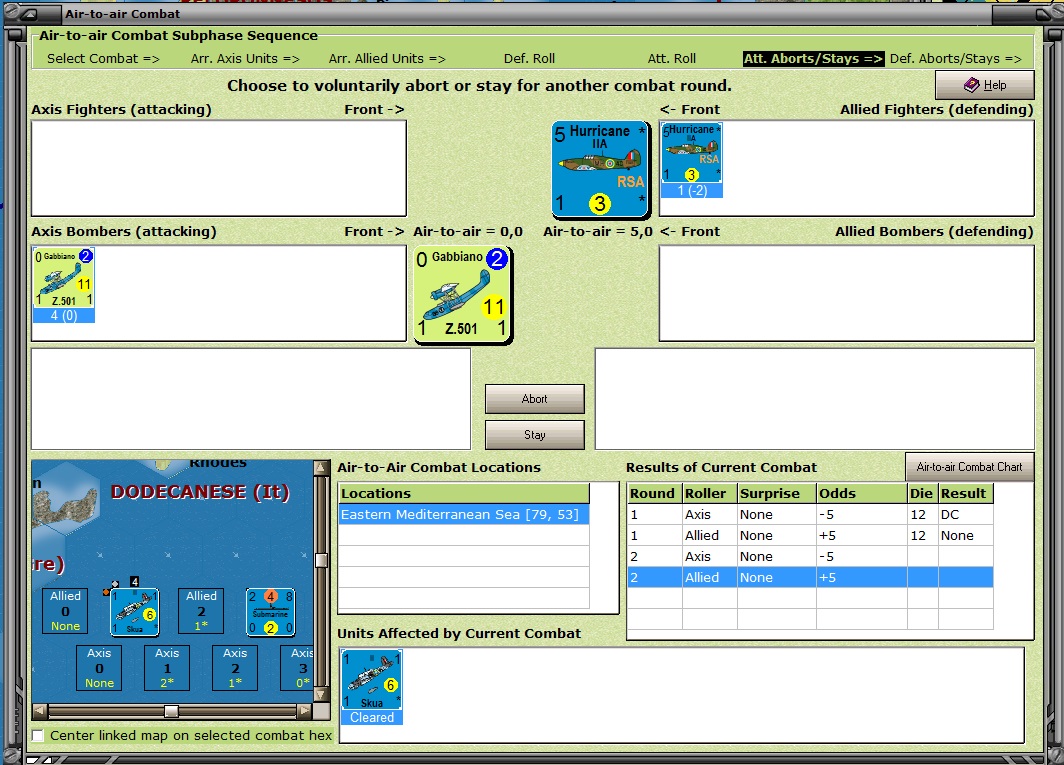Select the highlighted round 2 Allied results row

tap(810, 577)
